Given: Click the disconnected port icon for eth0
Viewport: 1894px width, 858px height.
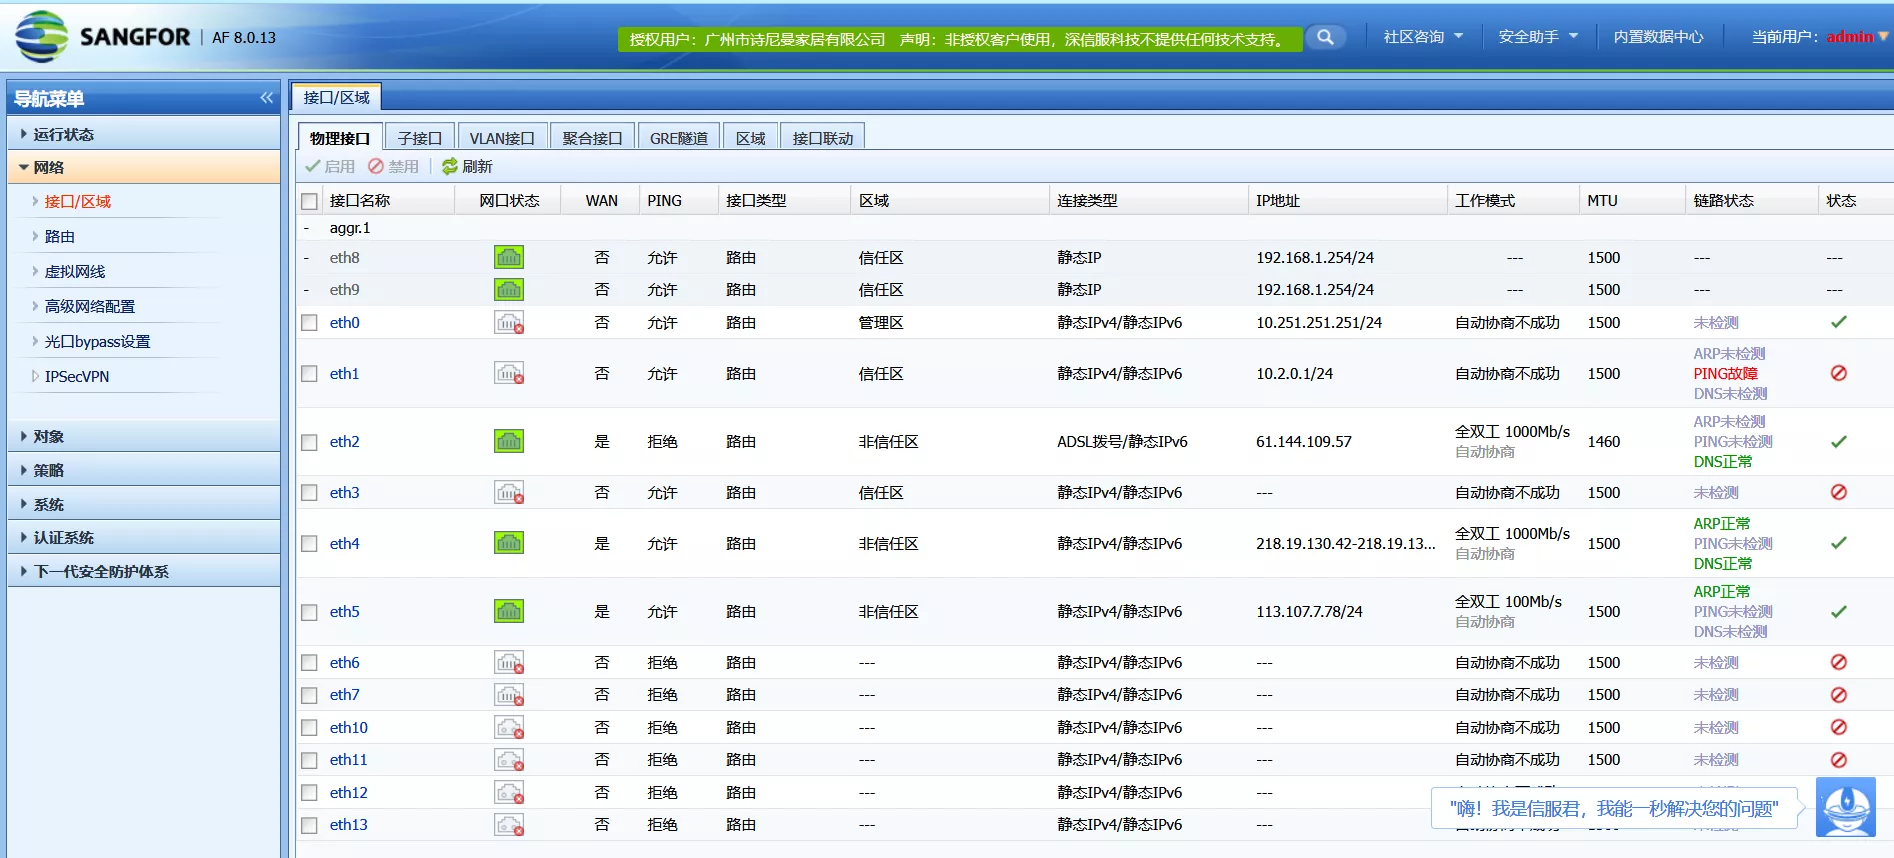Looking at the screenshot, I should tap(508, 323).
